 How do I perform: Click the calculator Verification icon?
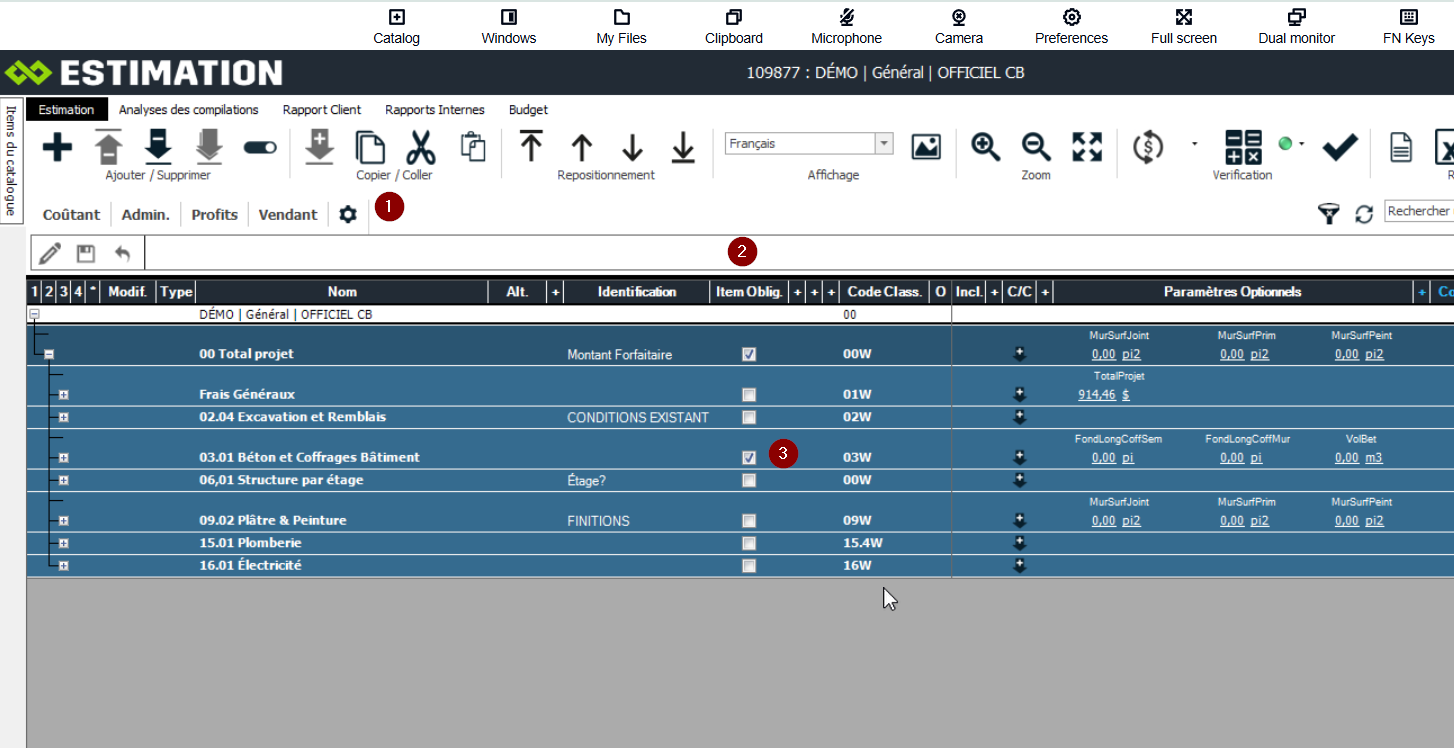[1243, 148]
